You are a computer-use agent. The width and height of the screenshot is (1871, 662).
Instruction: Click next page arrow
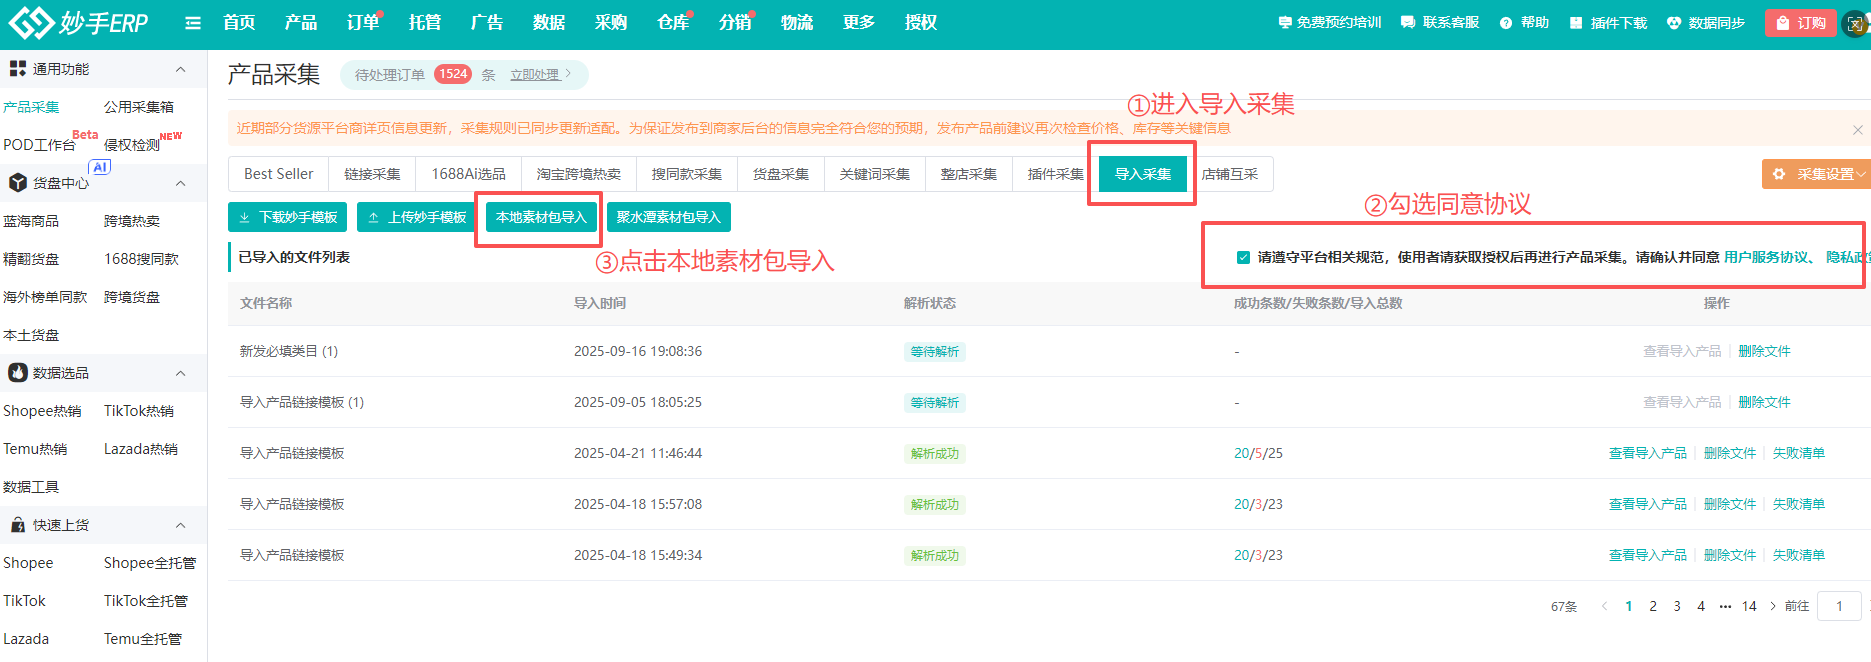pyautogui.click(x=1773, y=606)
